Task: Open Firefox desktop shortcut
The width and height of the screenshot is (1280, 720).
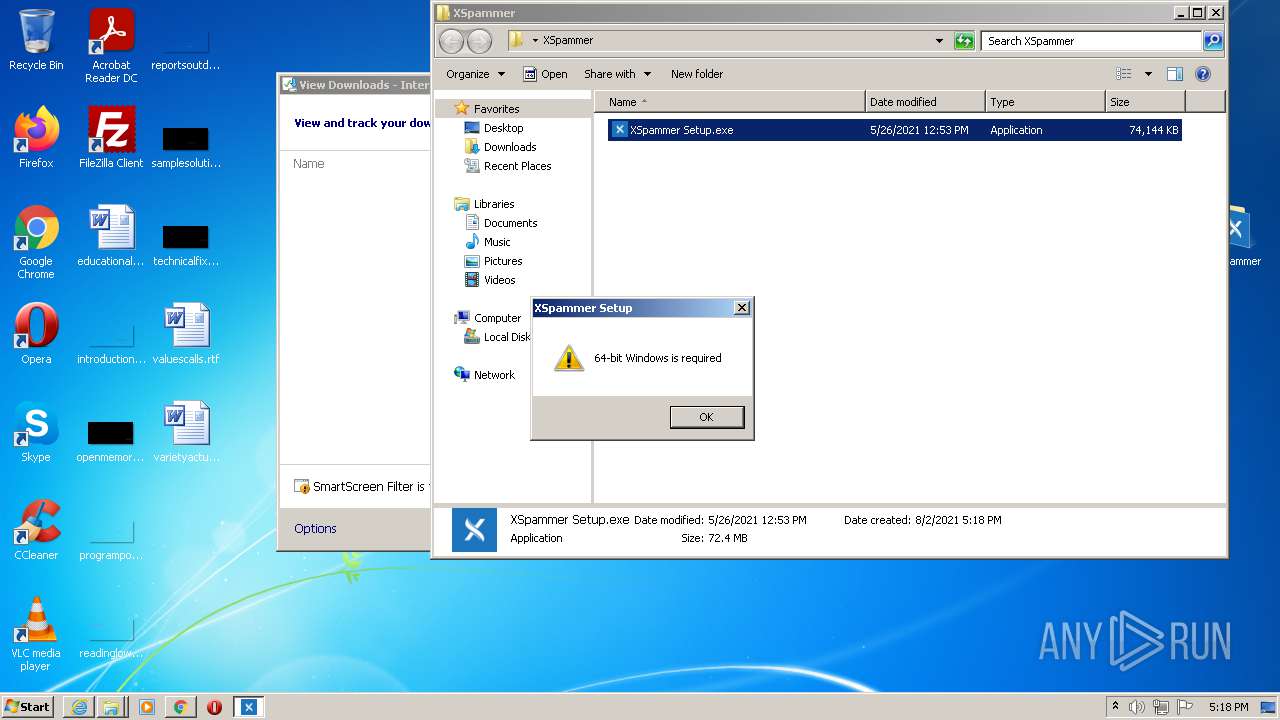Action: pyautogui.click(x=36, y=138)
